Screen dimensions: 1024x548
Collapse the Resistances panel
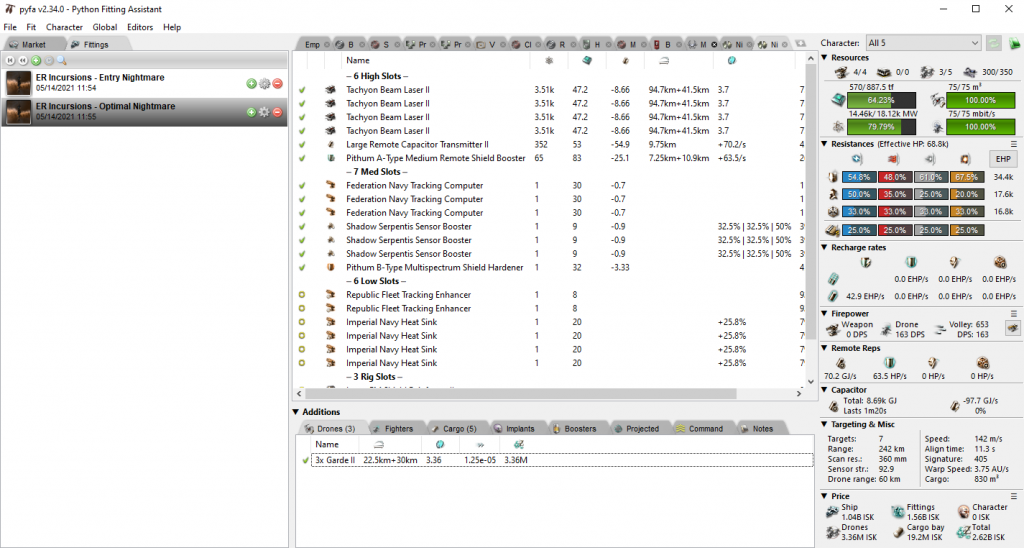coord(825,144)
